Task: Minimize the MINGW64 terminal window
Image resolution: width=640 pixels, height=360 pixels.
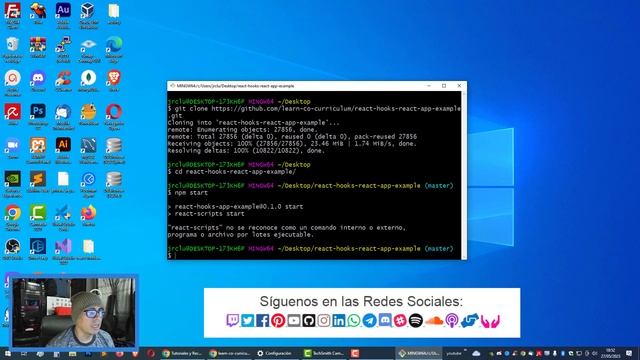Action: coord(429,86)
